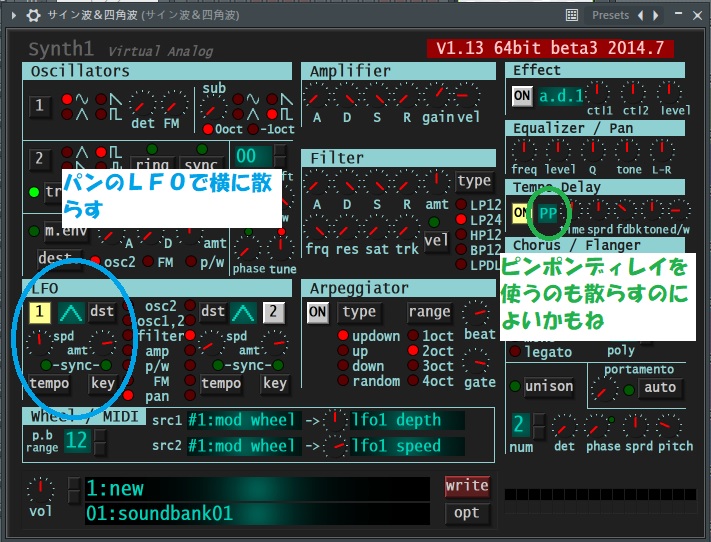Go to next preset arrow
The width and height of the screenshot is (711, 542).
coord(656,15)
